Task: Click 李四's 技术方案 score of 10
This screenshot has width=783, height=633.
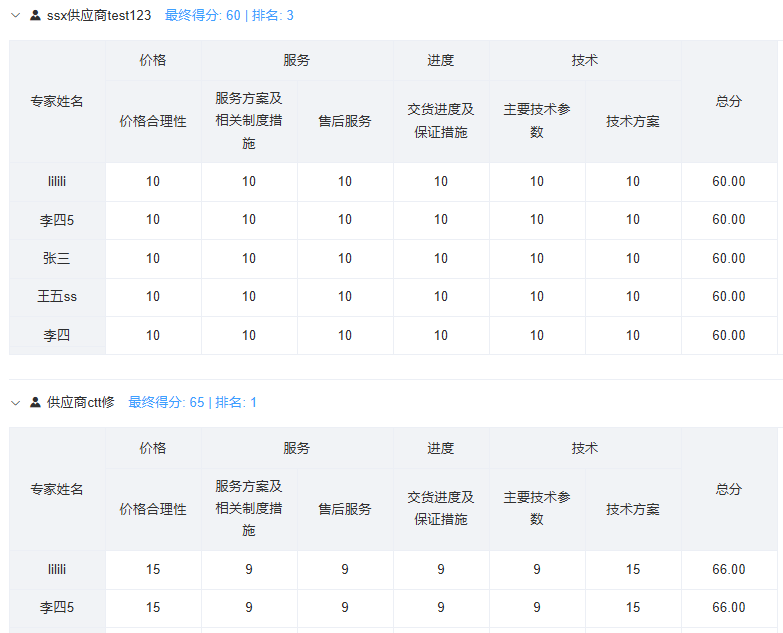Action: click(633, 335)
